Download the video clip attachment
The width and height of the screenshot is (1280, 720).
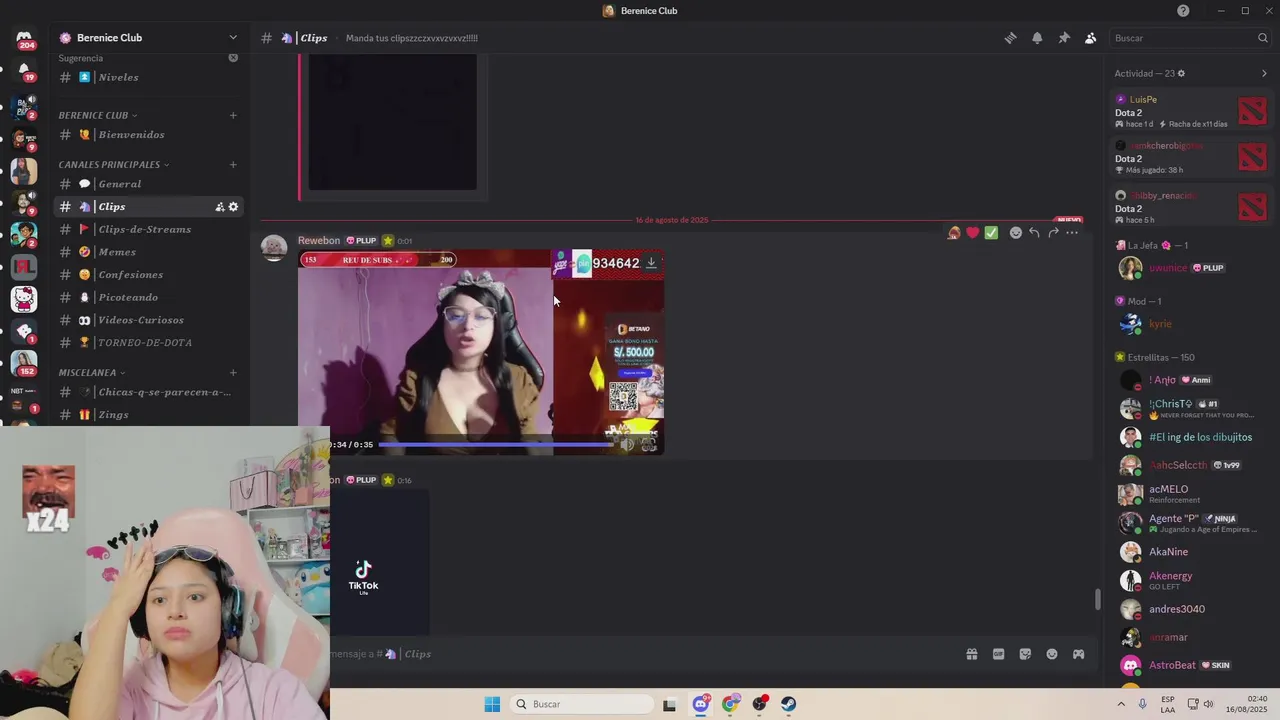tap(651, 263)
